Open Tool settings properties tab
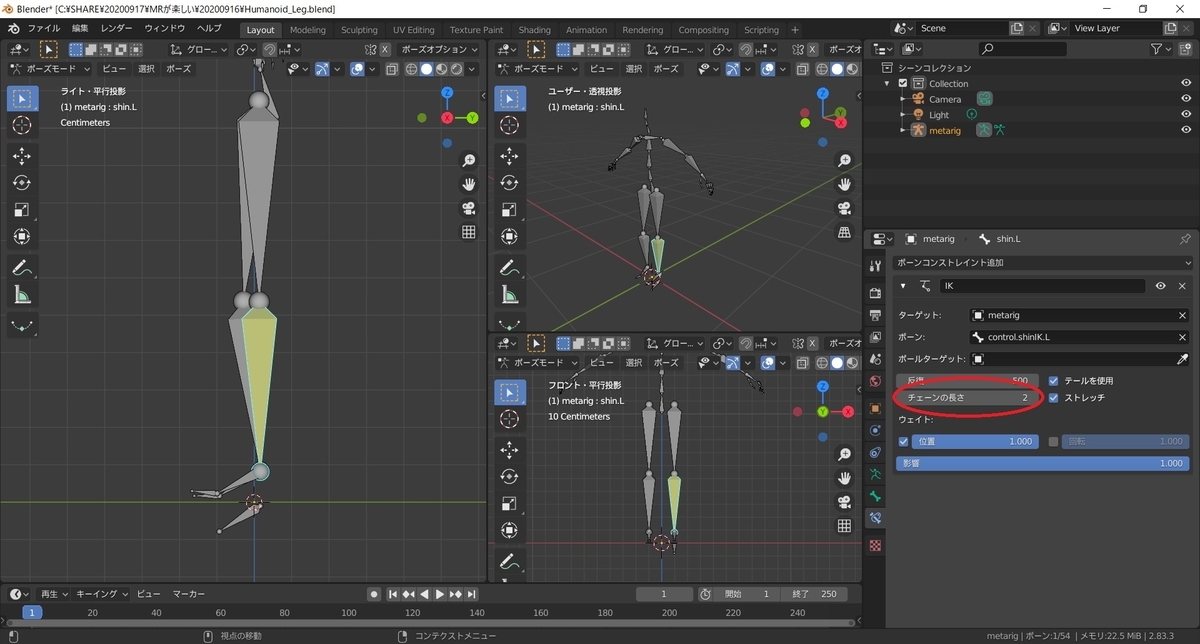Image resolution: width=1200 pixels, height=644 pixels. (876, 265)
